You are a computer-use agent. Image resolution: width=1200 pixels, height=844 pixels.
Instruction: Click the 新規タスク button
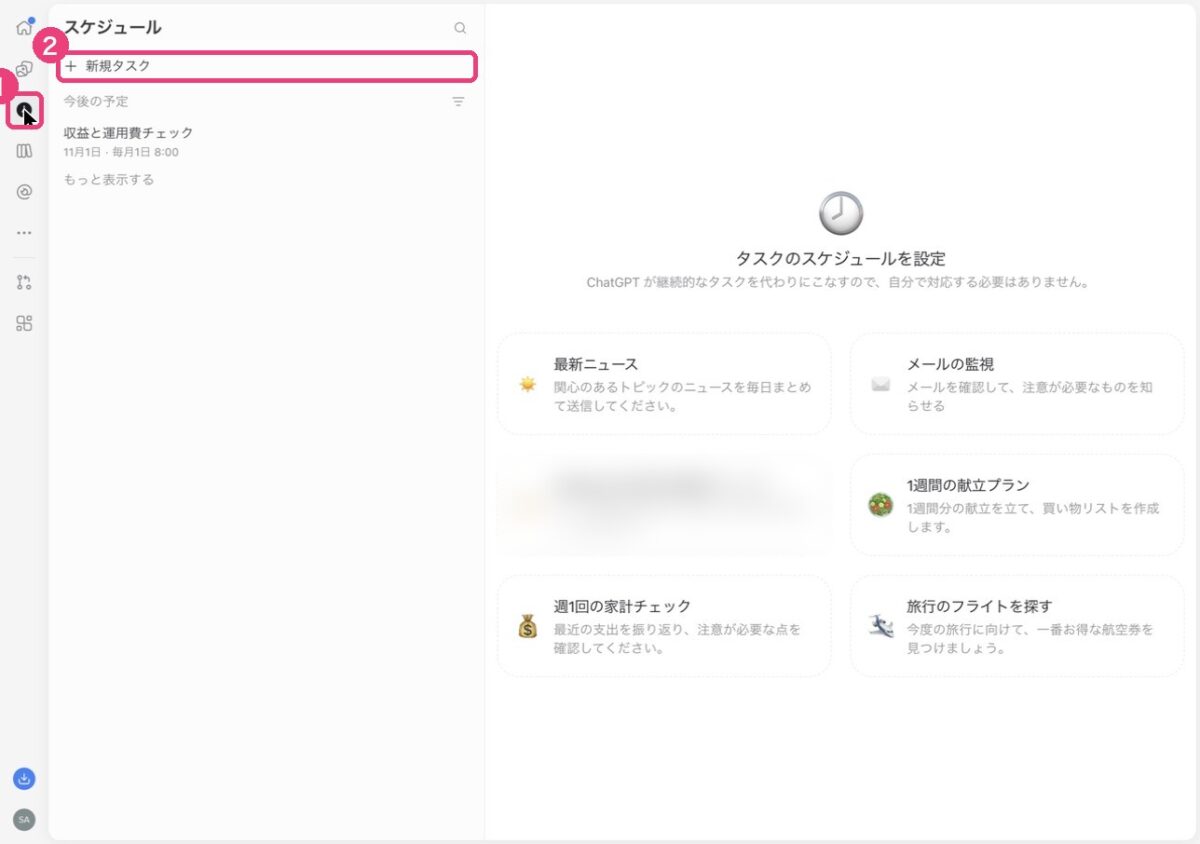pos(266,66)
